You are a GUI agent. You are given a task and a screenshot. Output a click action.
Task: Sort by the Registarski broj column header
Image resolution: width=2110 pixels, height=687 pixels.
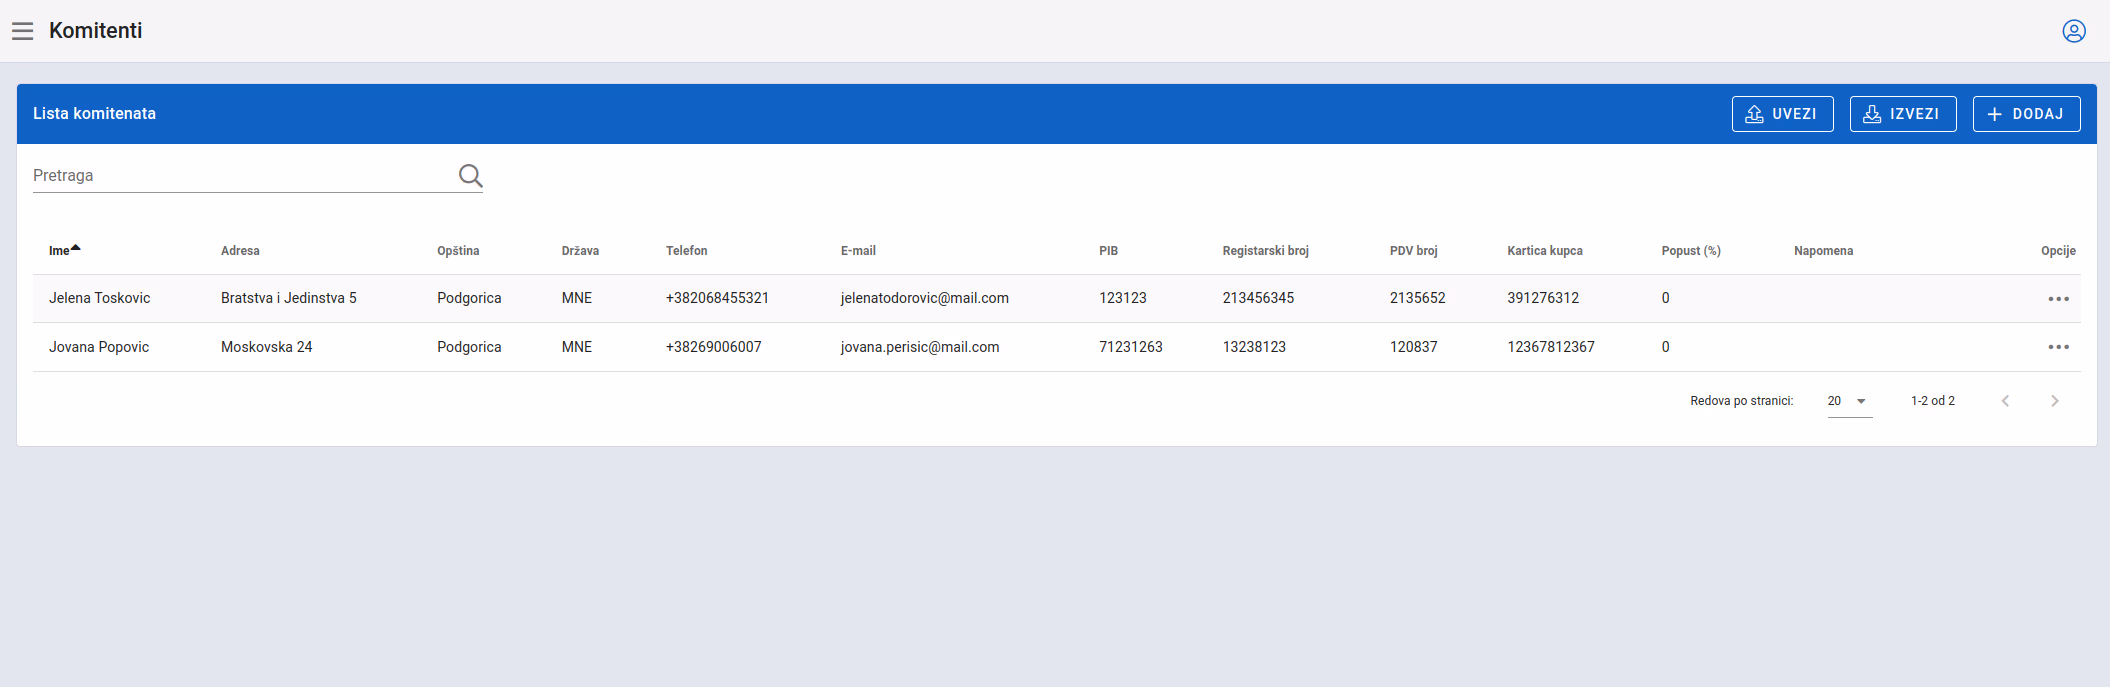(x=1265, y=251)
